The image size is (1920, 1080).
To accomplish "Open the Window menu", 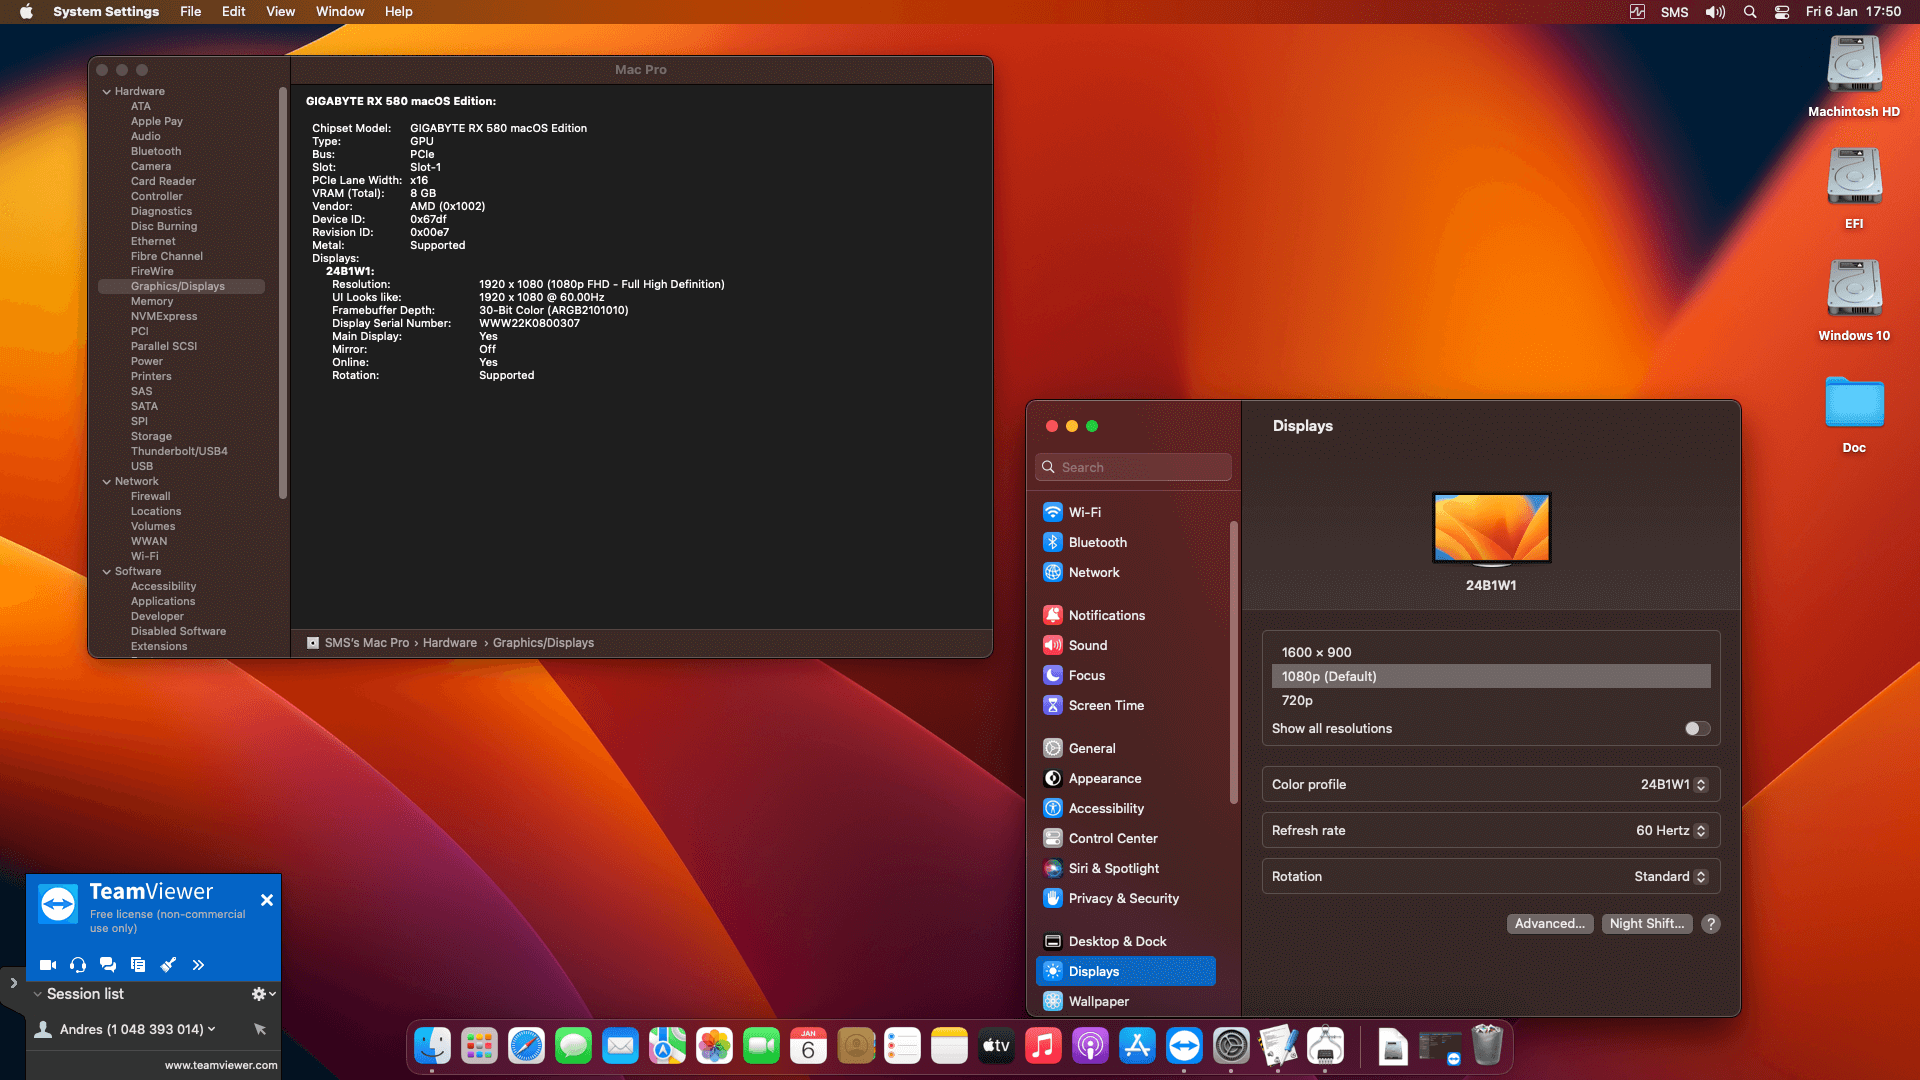I will point(339,11).
